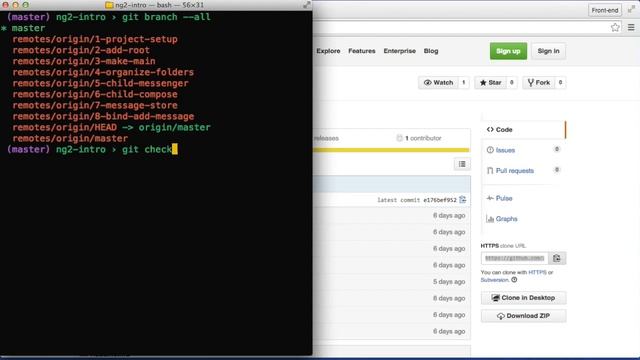The height and width of the screenshot is (360, 640).
Task: Open the Explore link on GitHub
Action: coord(328,51)
